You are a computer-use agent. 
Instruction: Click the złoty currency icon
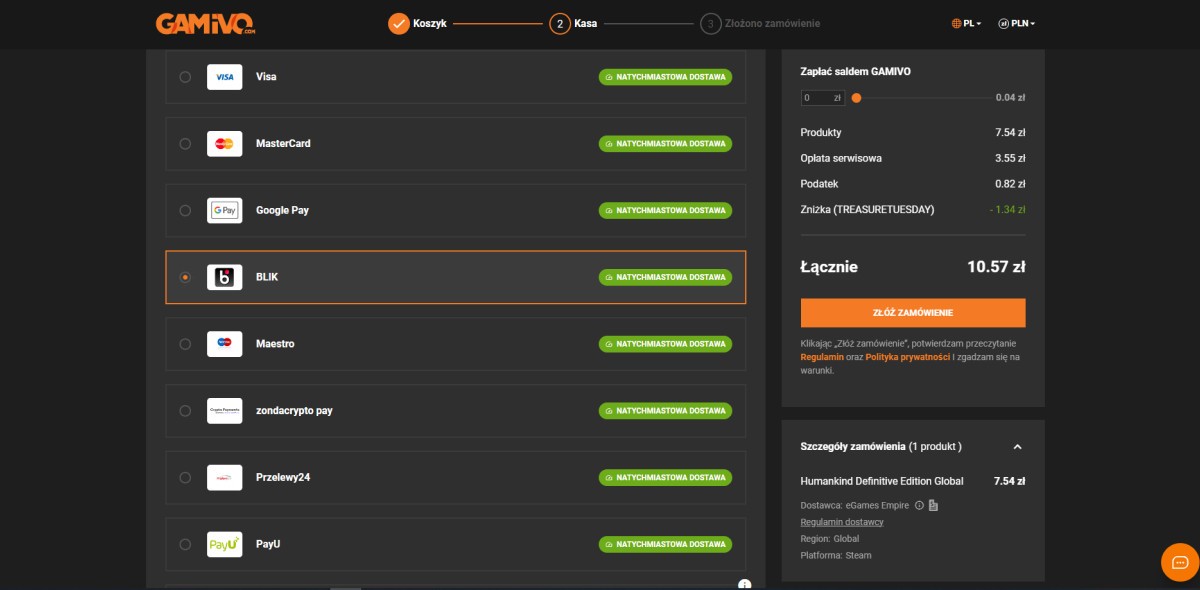point(1002,23)
